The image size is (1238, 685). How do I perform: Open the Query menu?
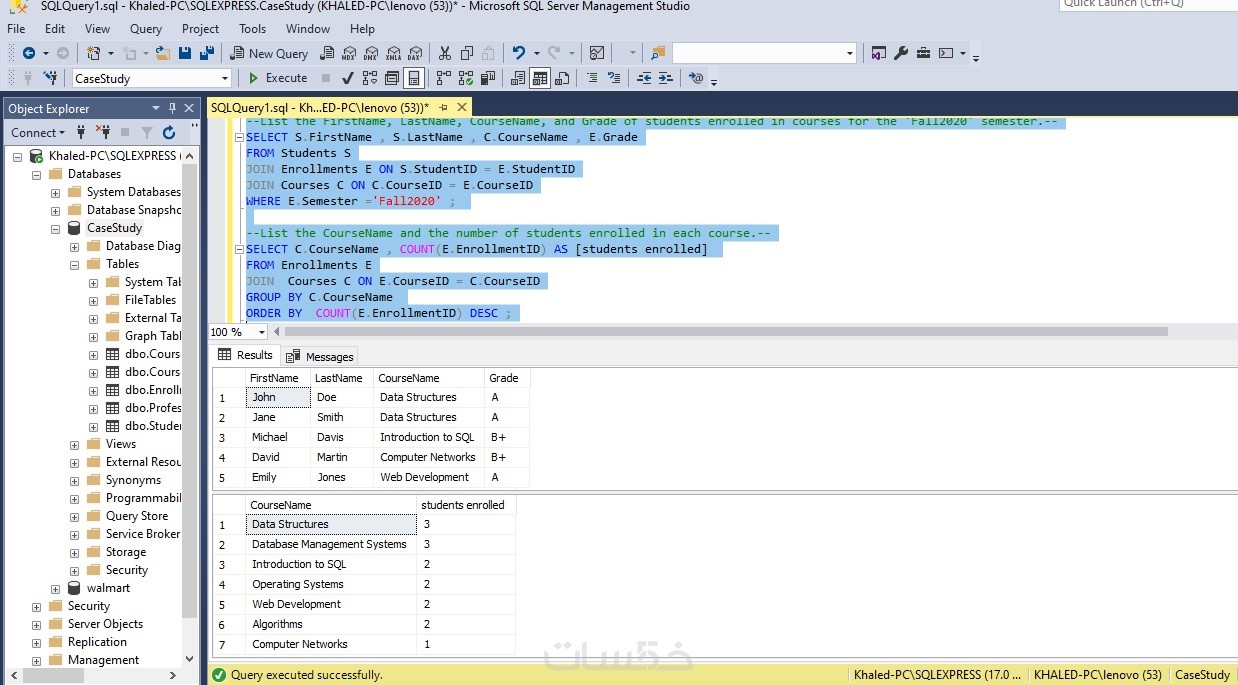[x=146, y=29]
